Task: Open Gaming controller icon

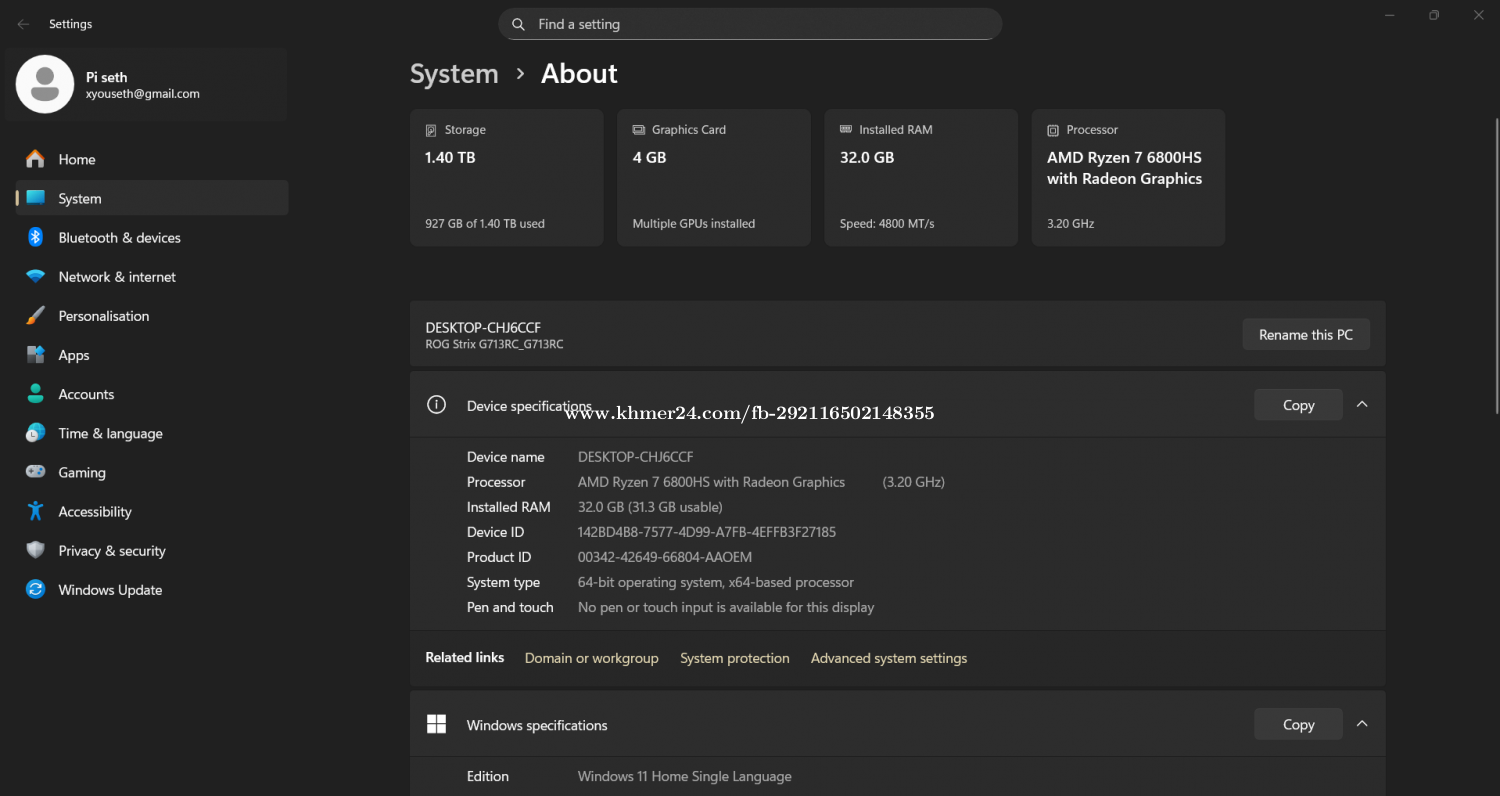Action: pyautogui.click(x=36, y=472)
